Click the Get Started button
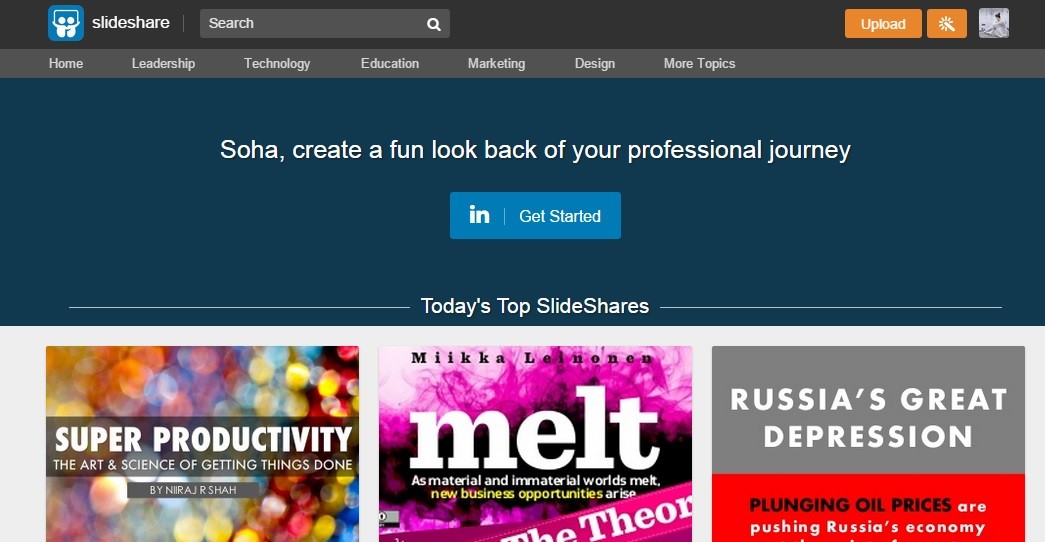1045x542 pixels. tap(535, 215)
